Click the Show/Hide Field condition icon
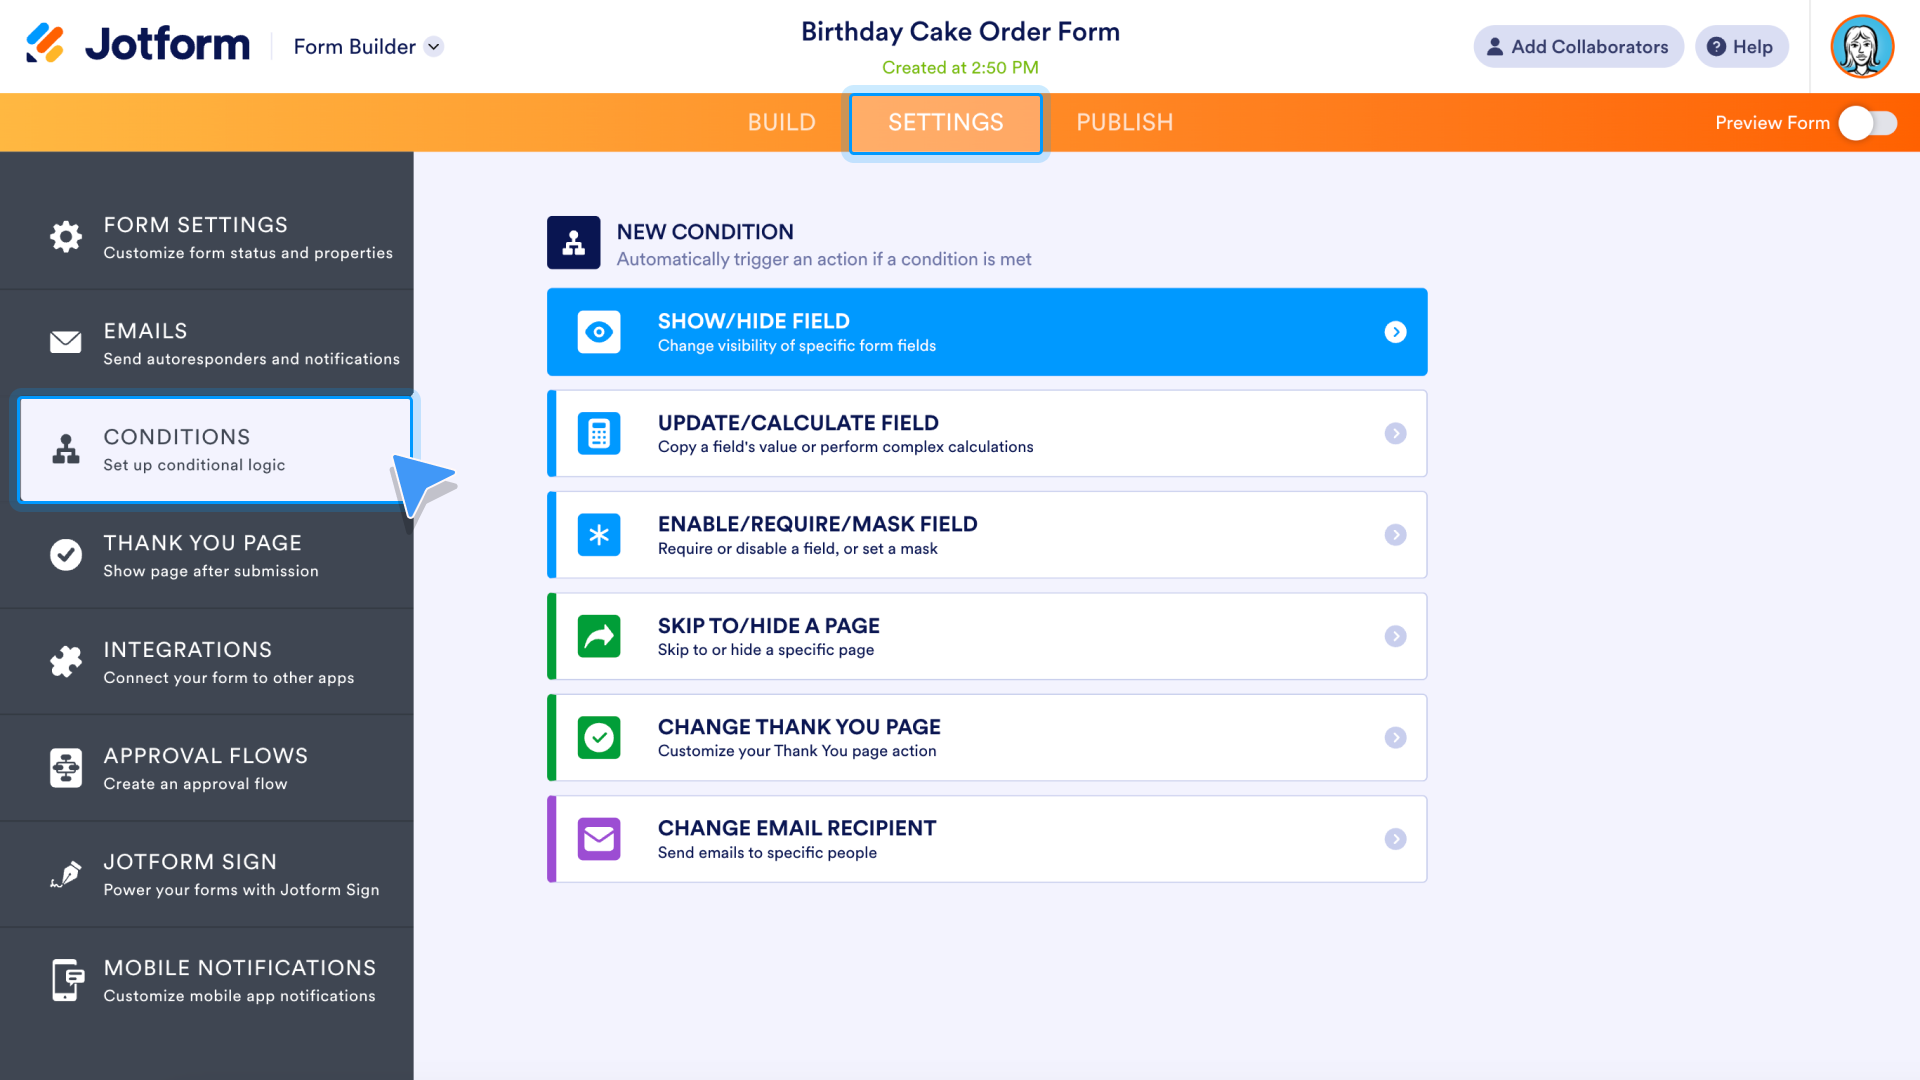Image resolution: width=1920 pixels, height=1080 pixels. (x=599, y=332)
